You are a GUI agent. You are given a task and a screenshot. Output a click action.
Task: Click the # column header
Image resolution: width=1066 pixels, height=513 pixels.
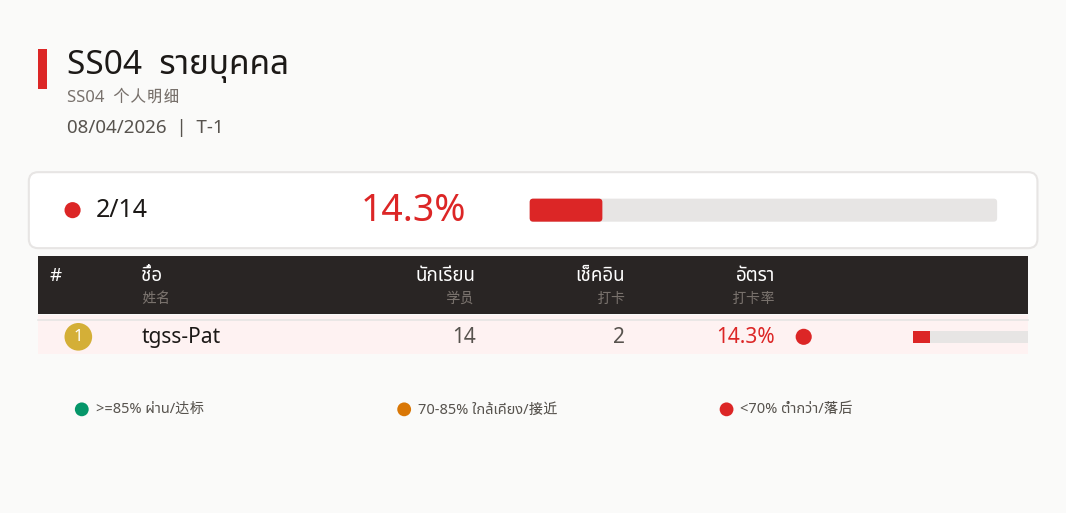click(56, 275)
